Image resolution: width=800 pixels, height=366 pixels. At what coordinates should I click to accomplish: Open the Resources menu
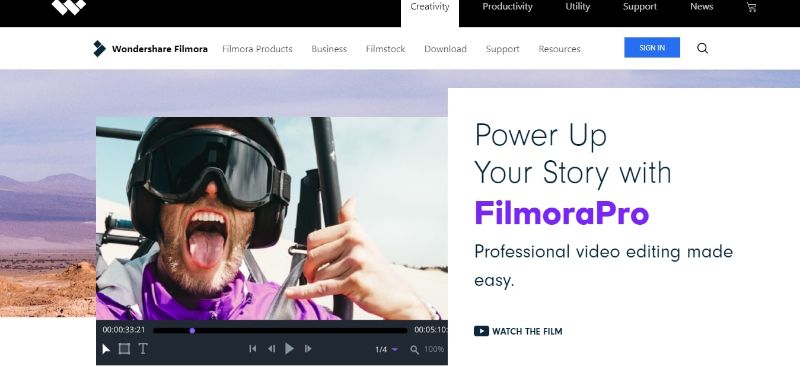(x=559, y=49)
